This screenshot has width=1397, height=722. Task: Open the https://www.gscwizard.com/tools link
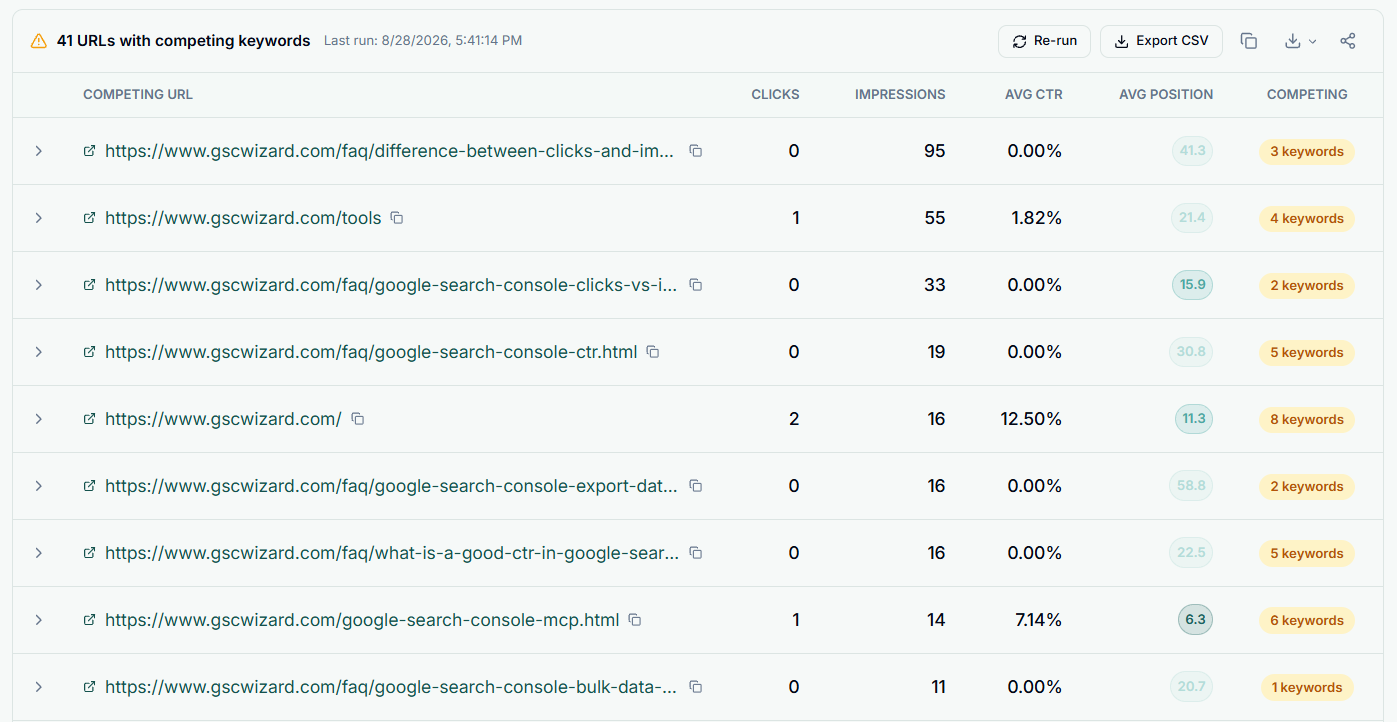tap(243, 218)
